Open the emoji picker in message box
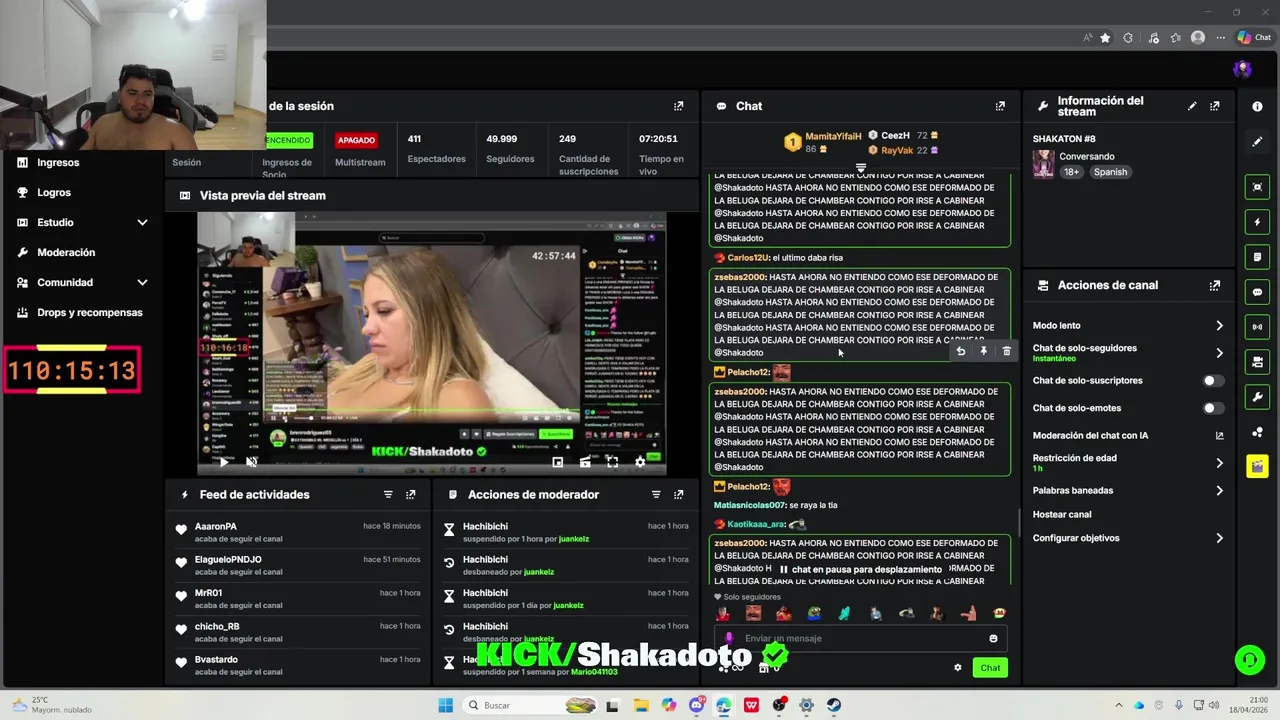 pos(993,638)
